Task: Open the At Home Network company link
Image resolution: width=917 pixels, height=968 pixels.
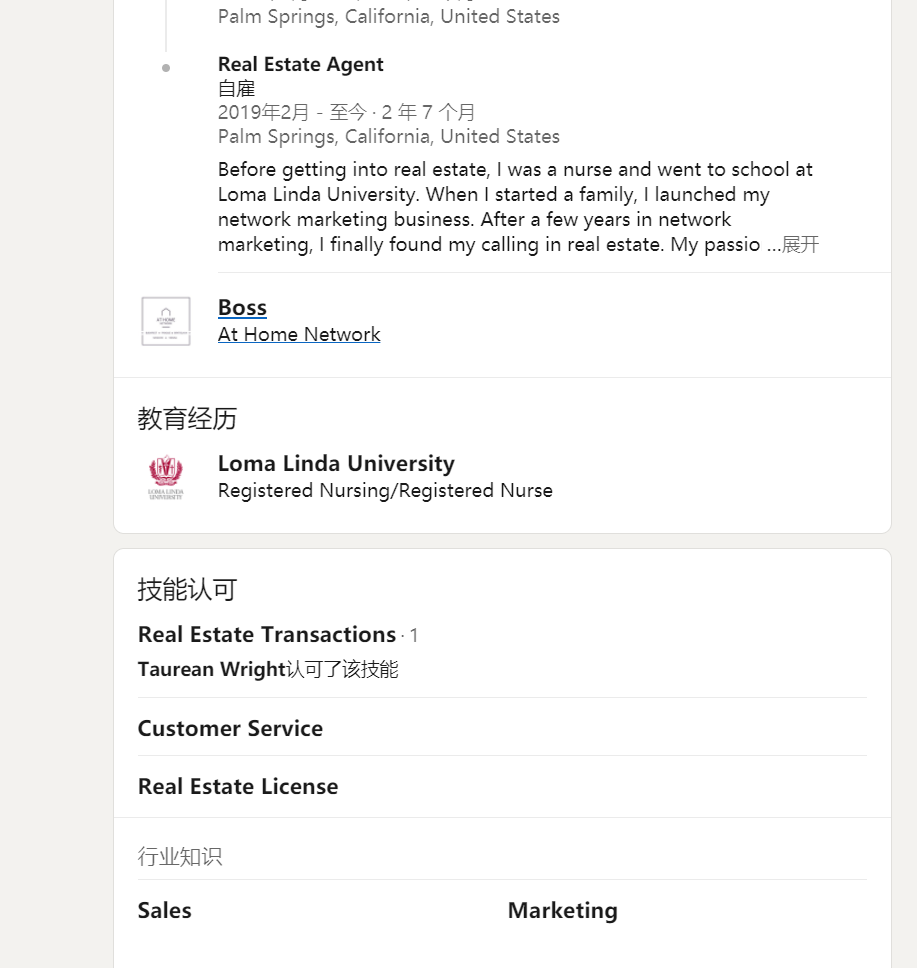Action: 299,334
